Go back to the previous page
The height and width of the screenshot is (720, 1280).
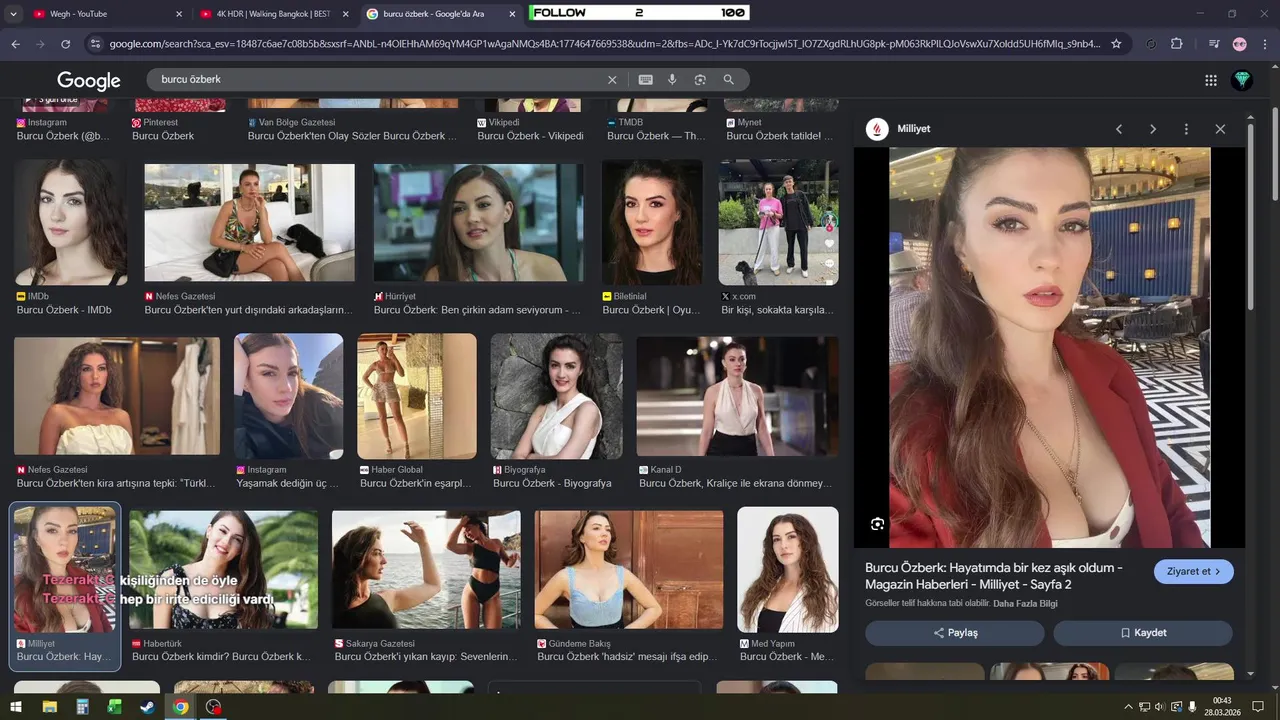point(15,44)
